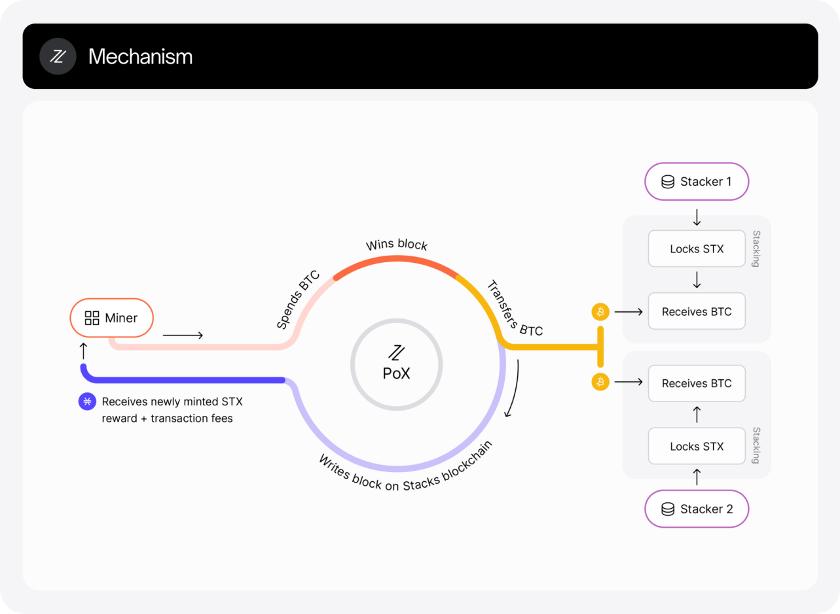Click the coin stack icon beside Stacker 1
The image size is (840, 614).
point(668,183)
